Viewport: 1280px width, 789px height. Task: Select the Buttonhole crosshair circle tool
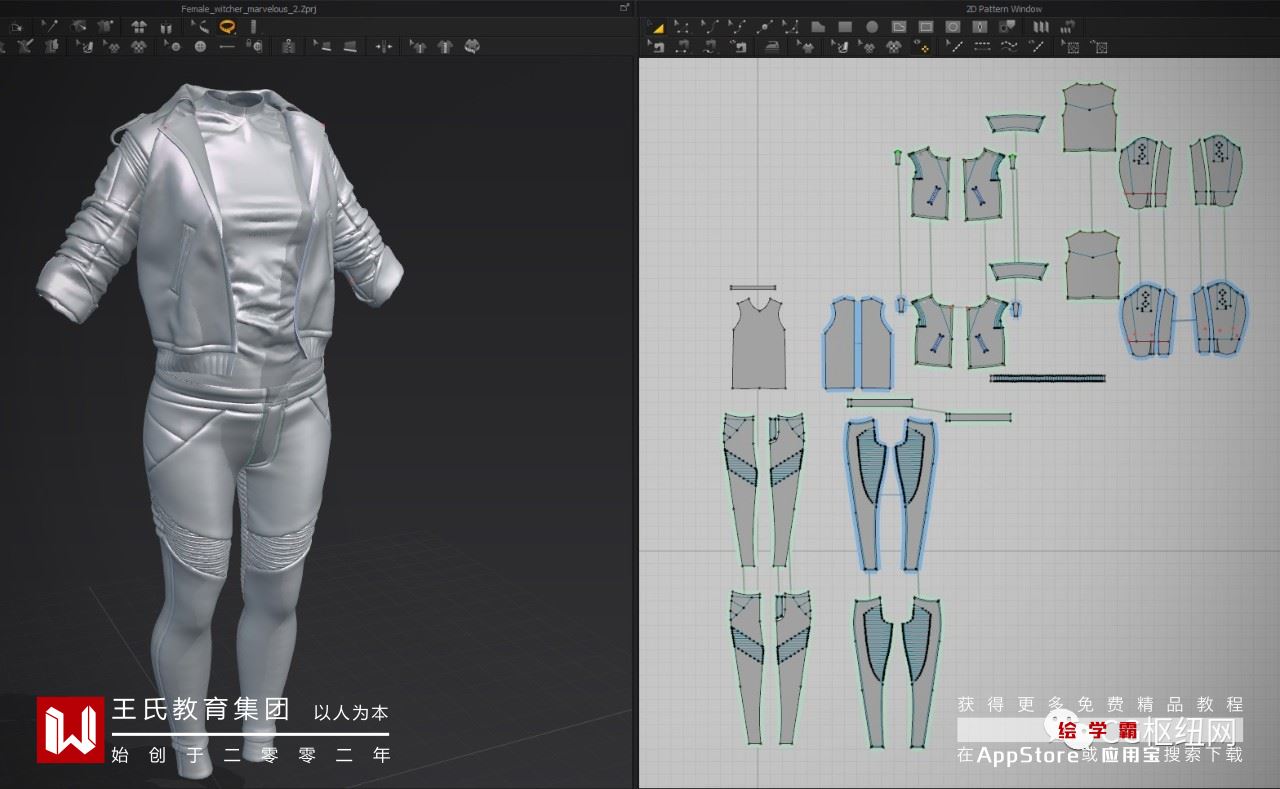tap(200, 46)
